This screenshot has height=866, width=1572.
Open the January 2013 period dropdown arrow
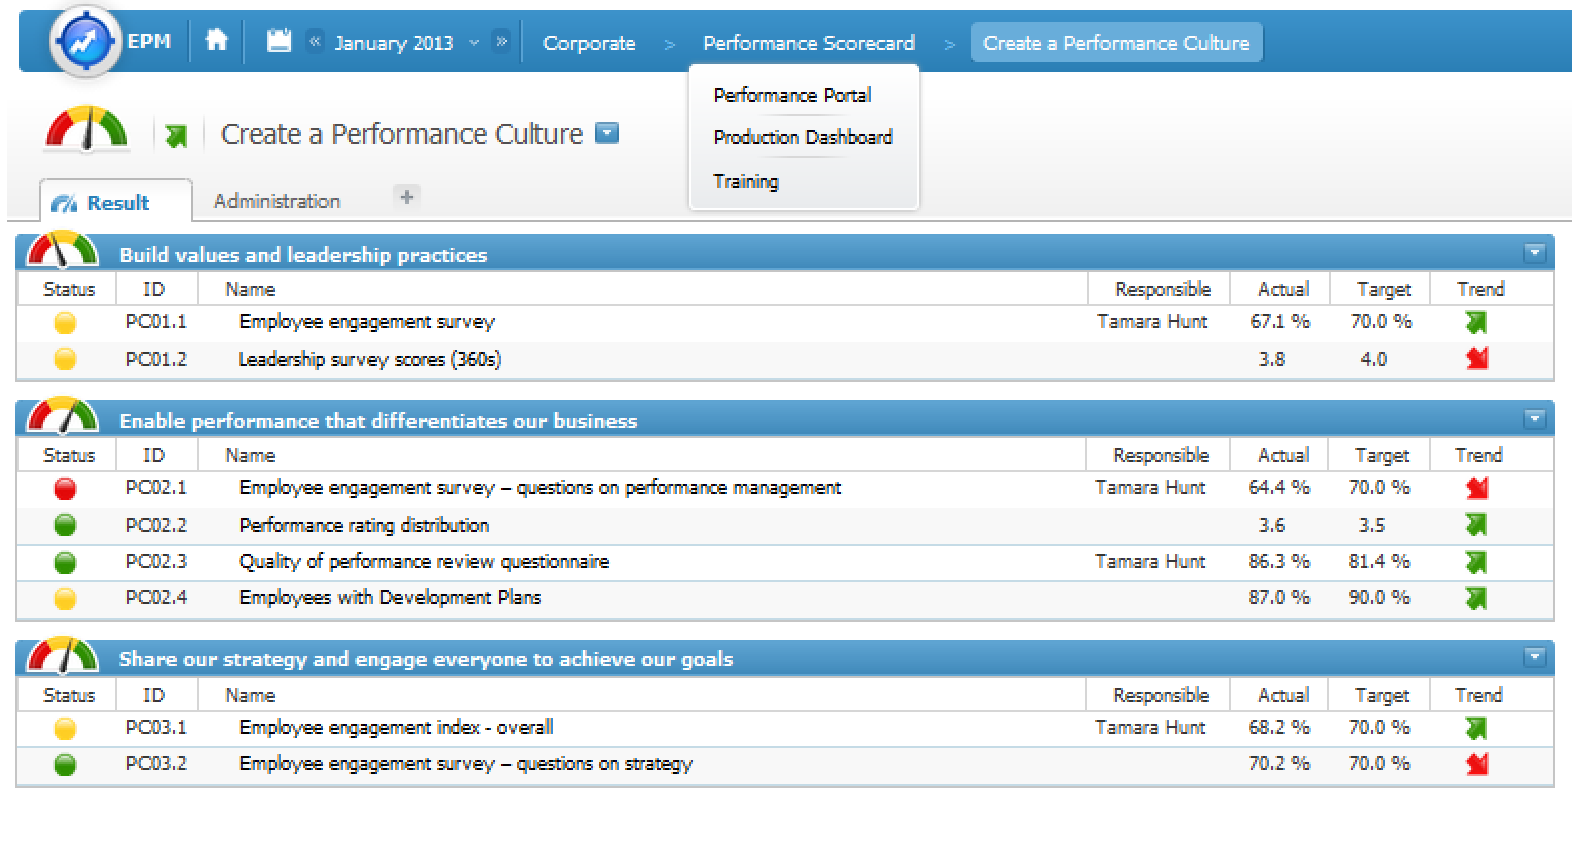tap(474, 42)
